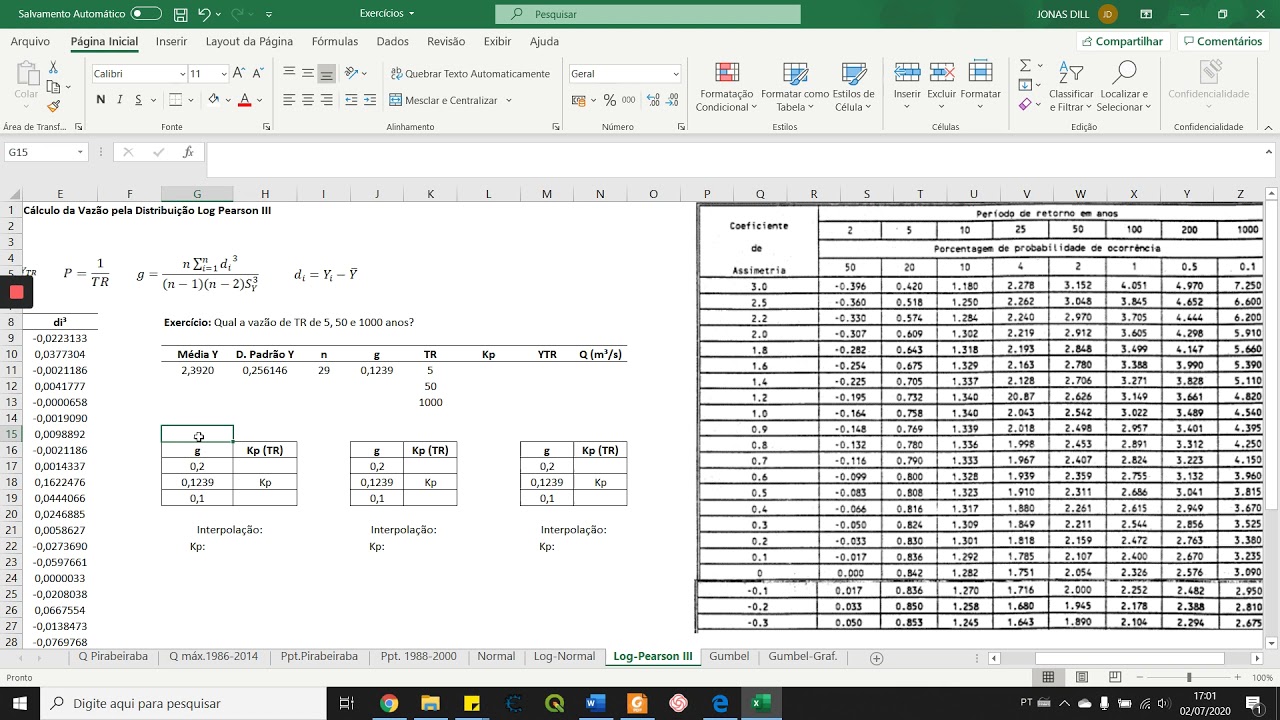The height and width of the screenshot is (720, 1280).
Task: Expand Mesclar e Centralizar dropdown arrow
Action: click(x=509, y=100)
